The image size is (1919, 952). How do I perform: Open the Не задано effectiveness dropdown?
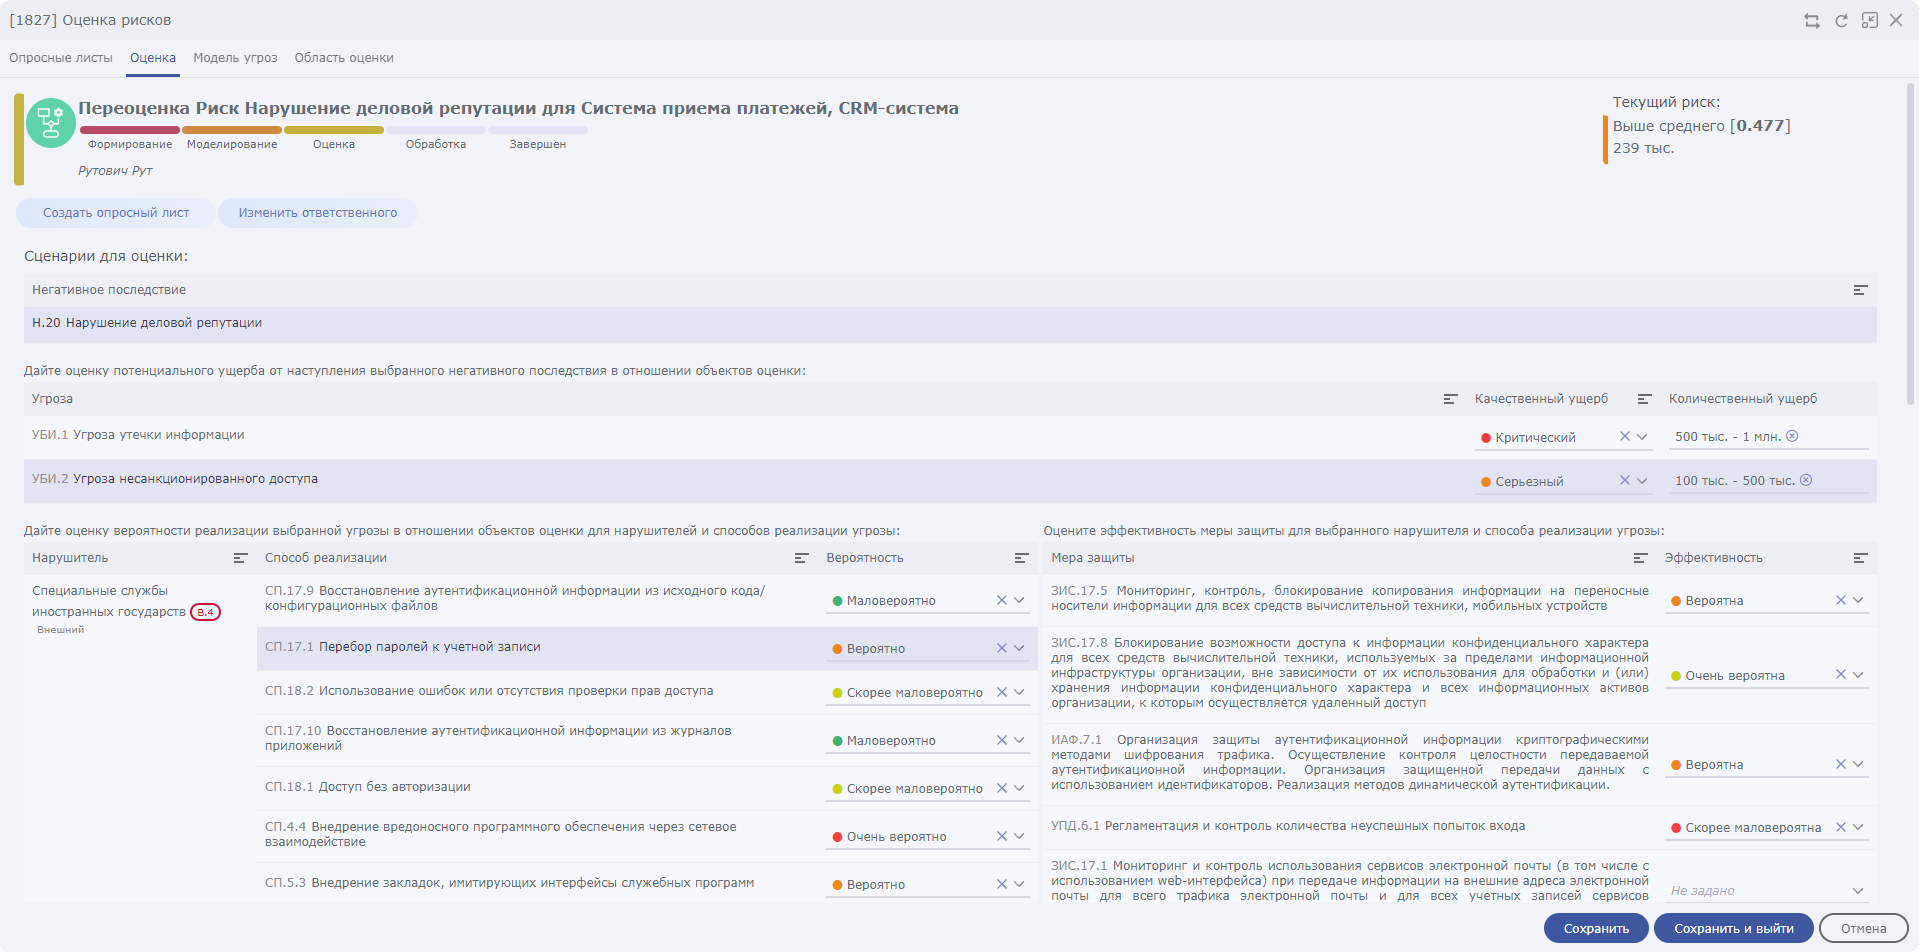coord(1858,891)
